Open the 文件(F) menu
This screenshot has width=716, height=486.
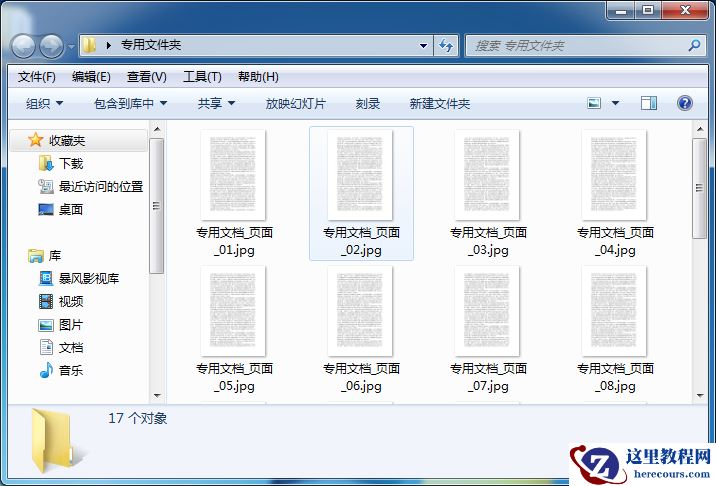(37, 77)
